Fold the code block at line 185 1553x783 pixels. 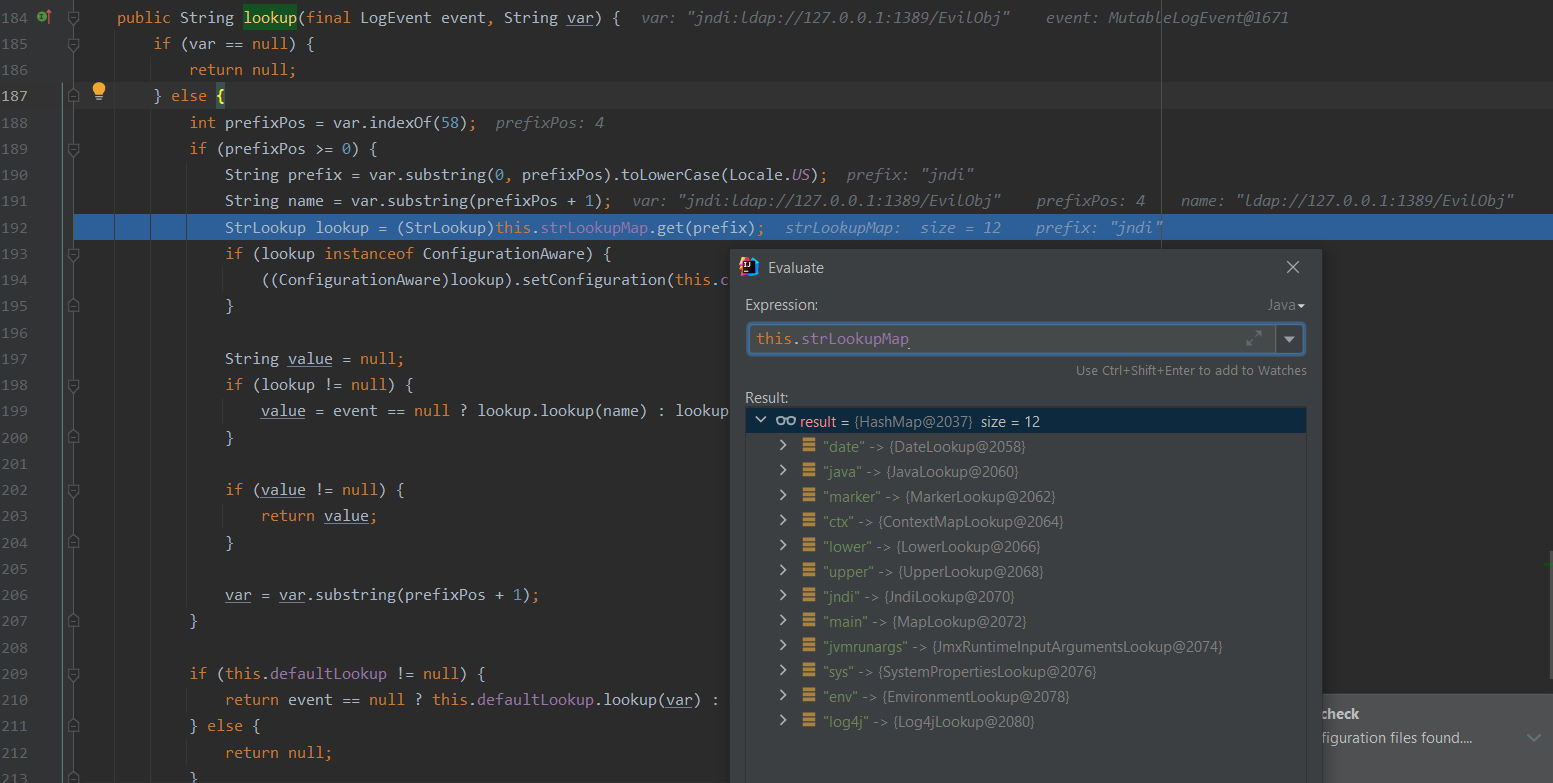pos(73,44)
